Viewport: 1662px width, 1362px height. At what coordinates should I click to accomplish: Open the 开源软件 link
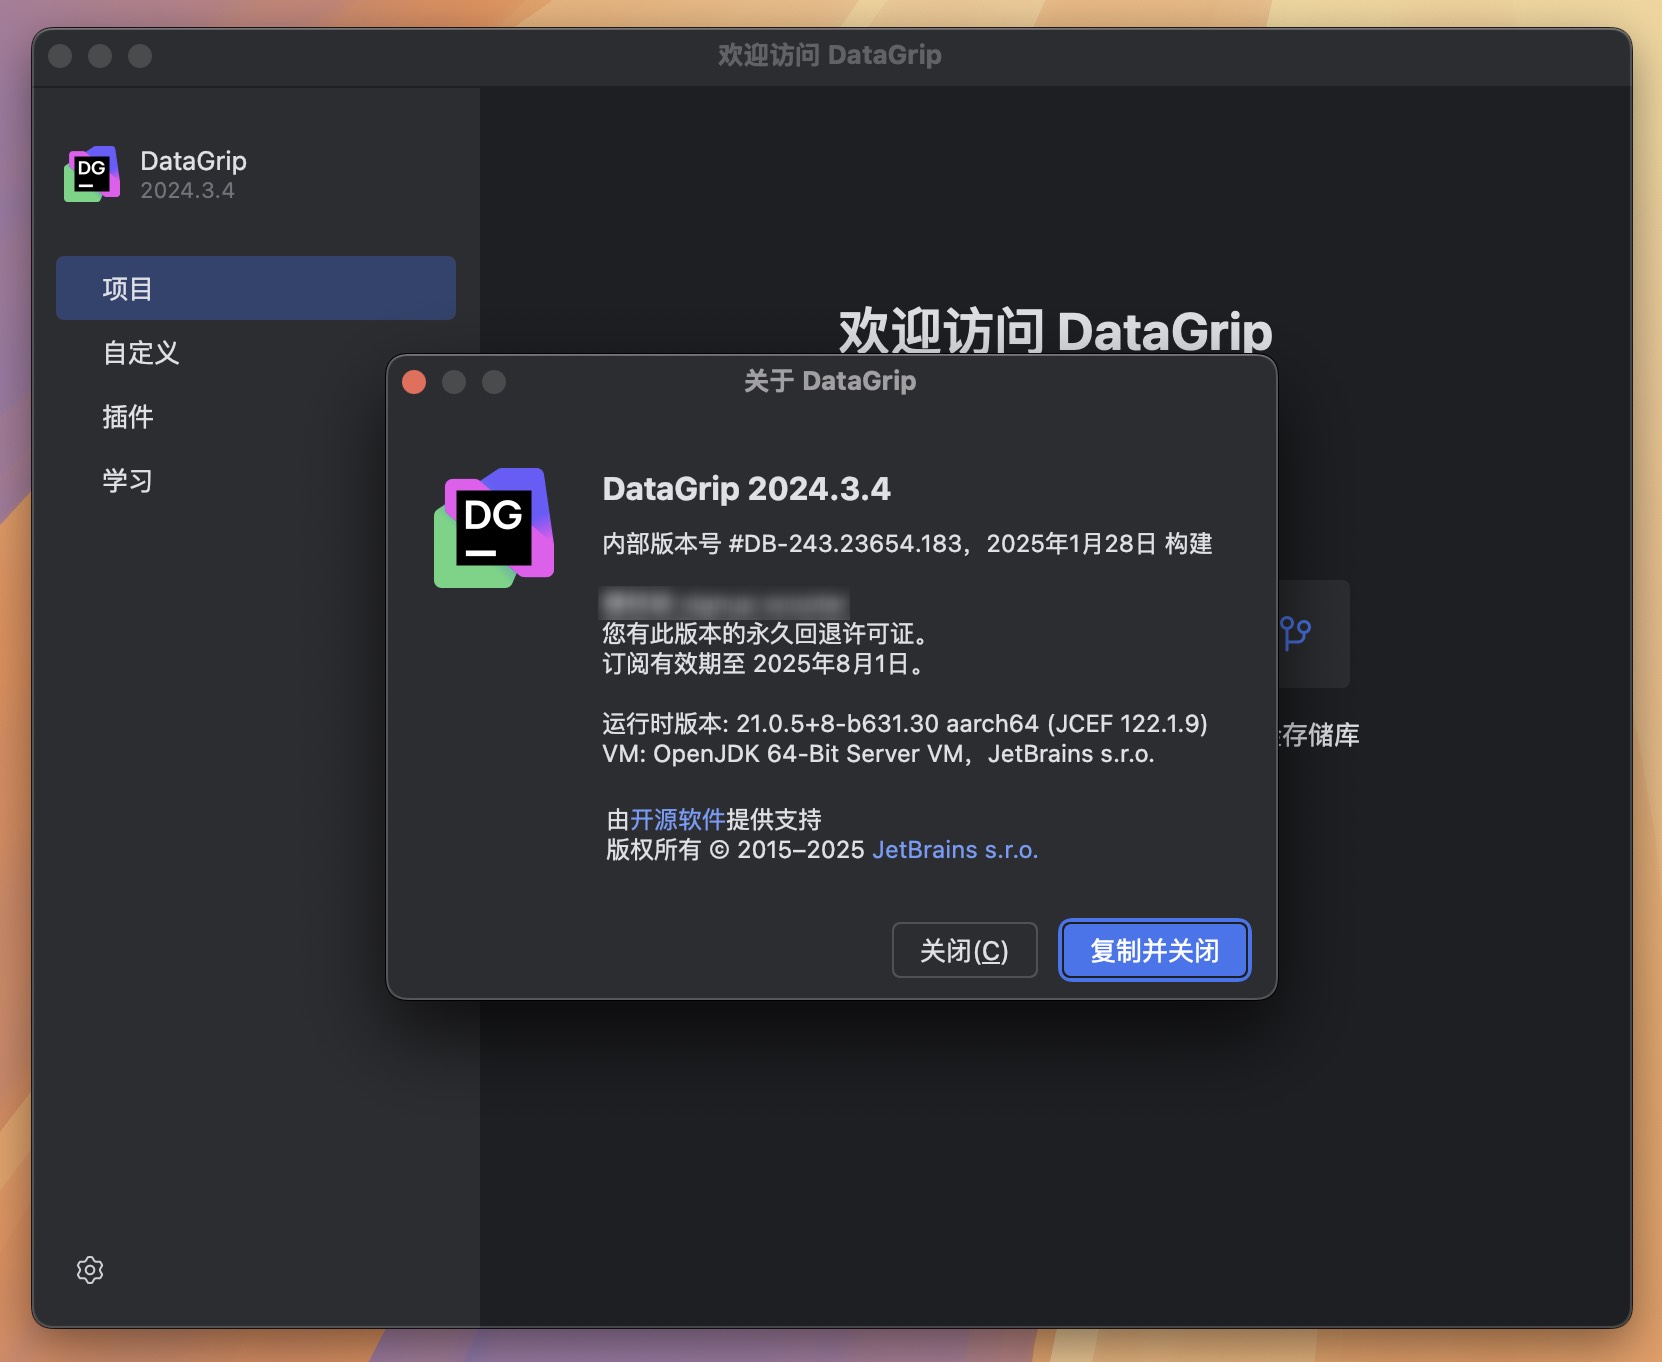678,820
